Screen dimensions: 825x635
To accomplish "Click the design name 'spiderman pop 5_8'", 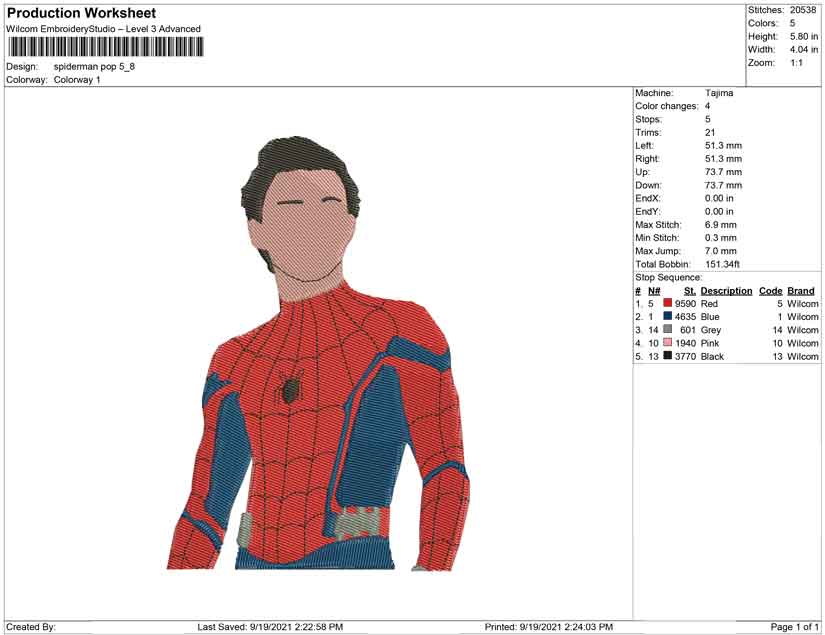I will (x=94, y=66).
